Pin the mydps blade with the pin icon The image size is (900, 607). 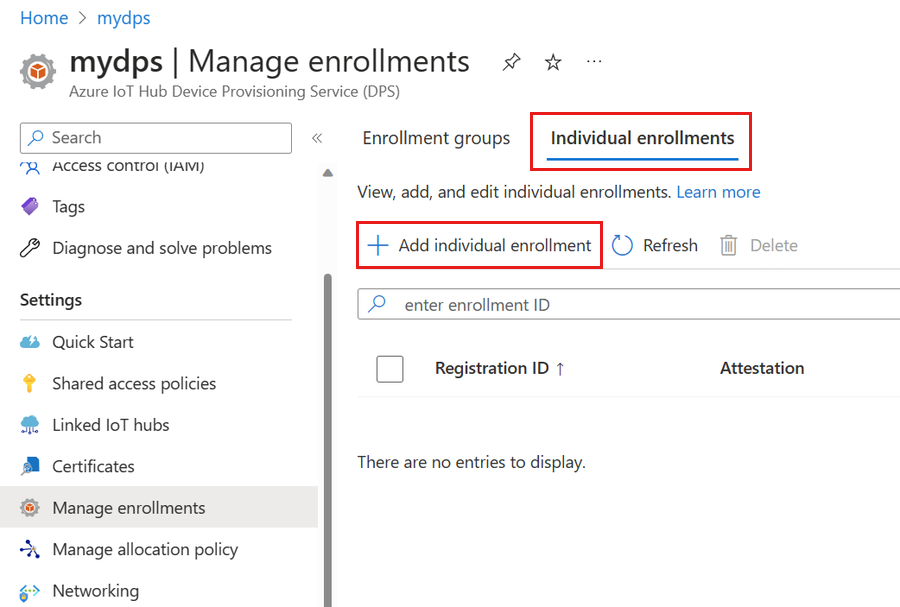511,62
